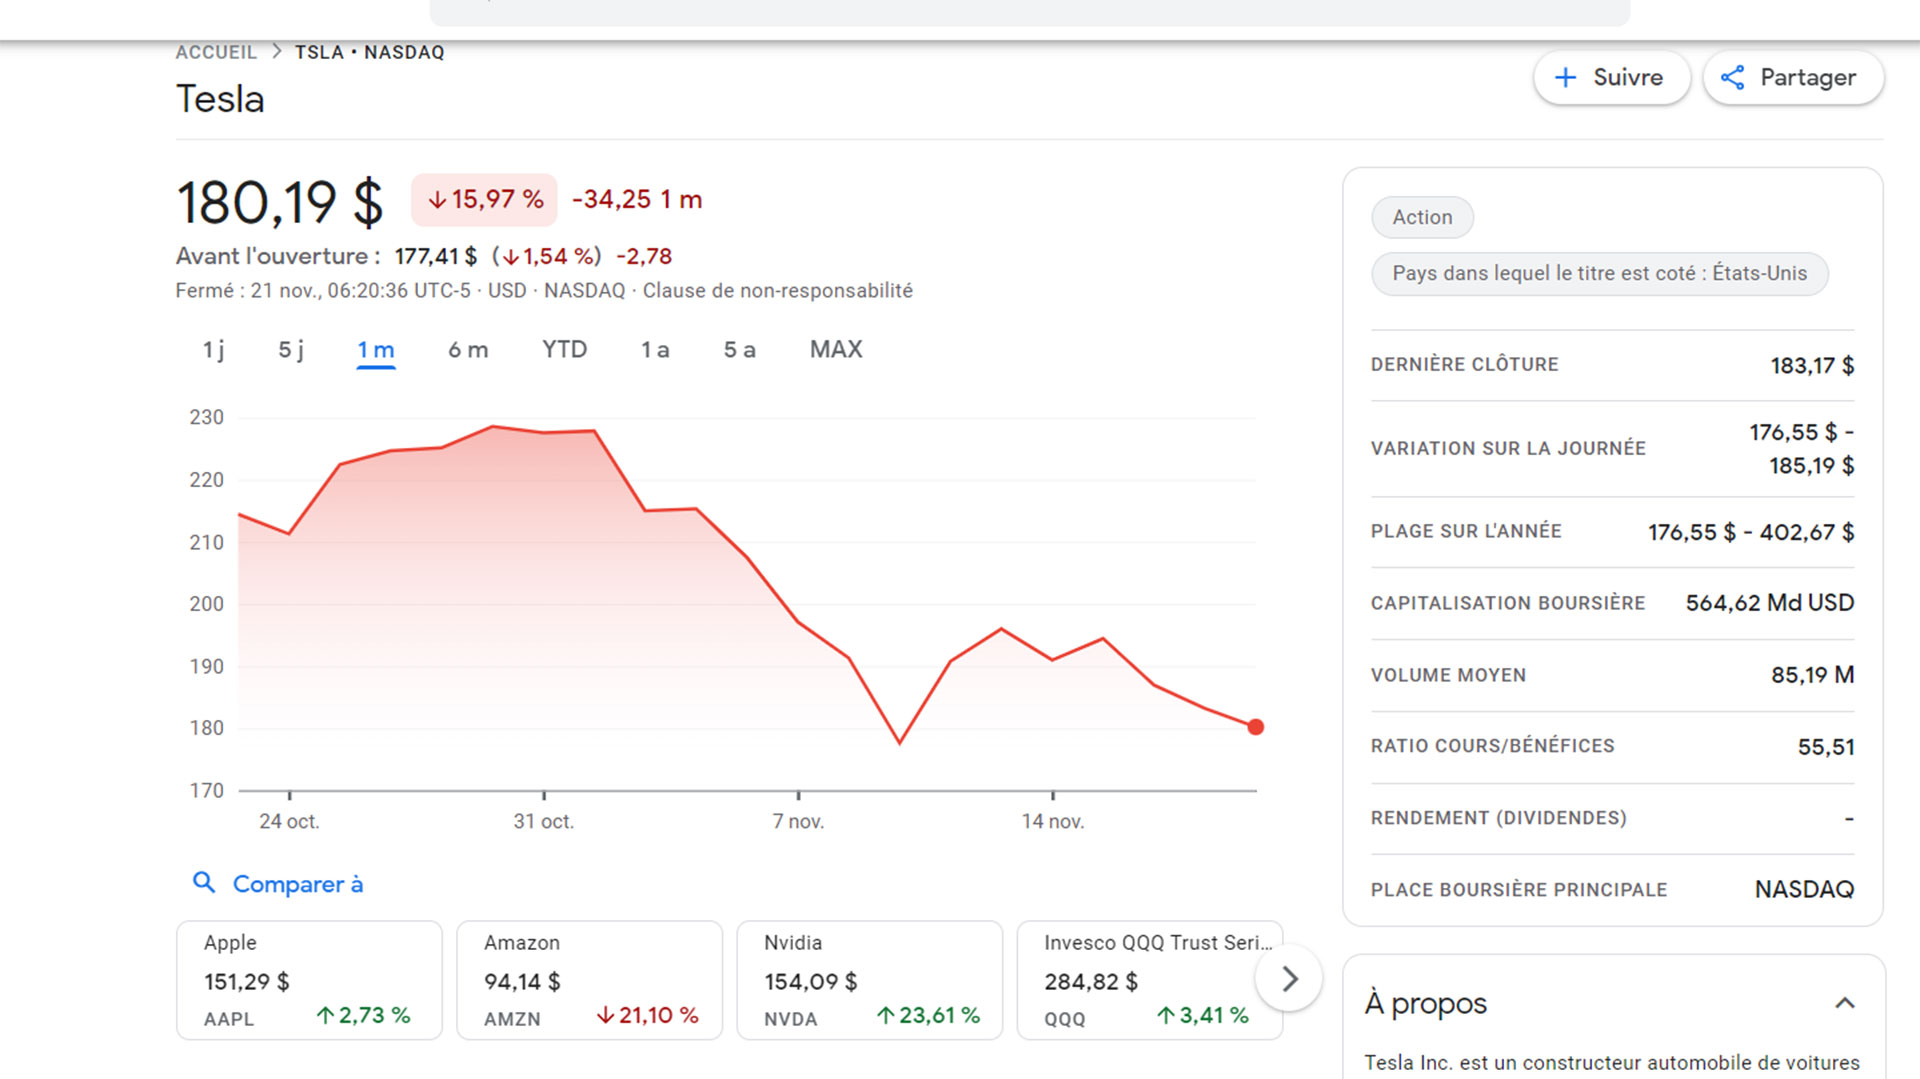Follow Tesla with the Suivre button
Viewport: 1920px width, 1079px height.
[1611, 77]
